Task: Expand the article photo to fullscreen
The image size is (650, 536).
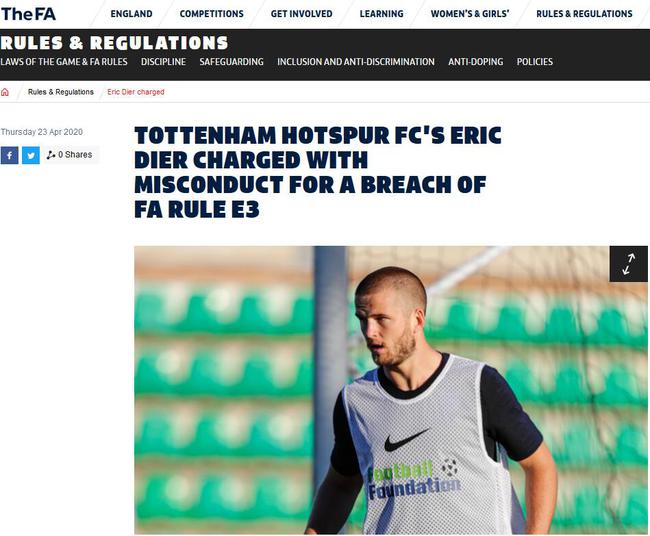Action: point(628,264)
